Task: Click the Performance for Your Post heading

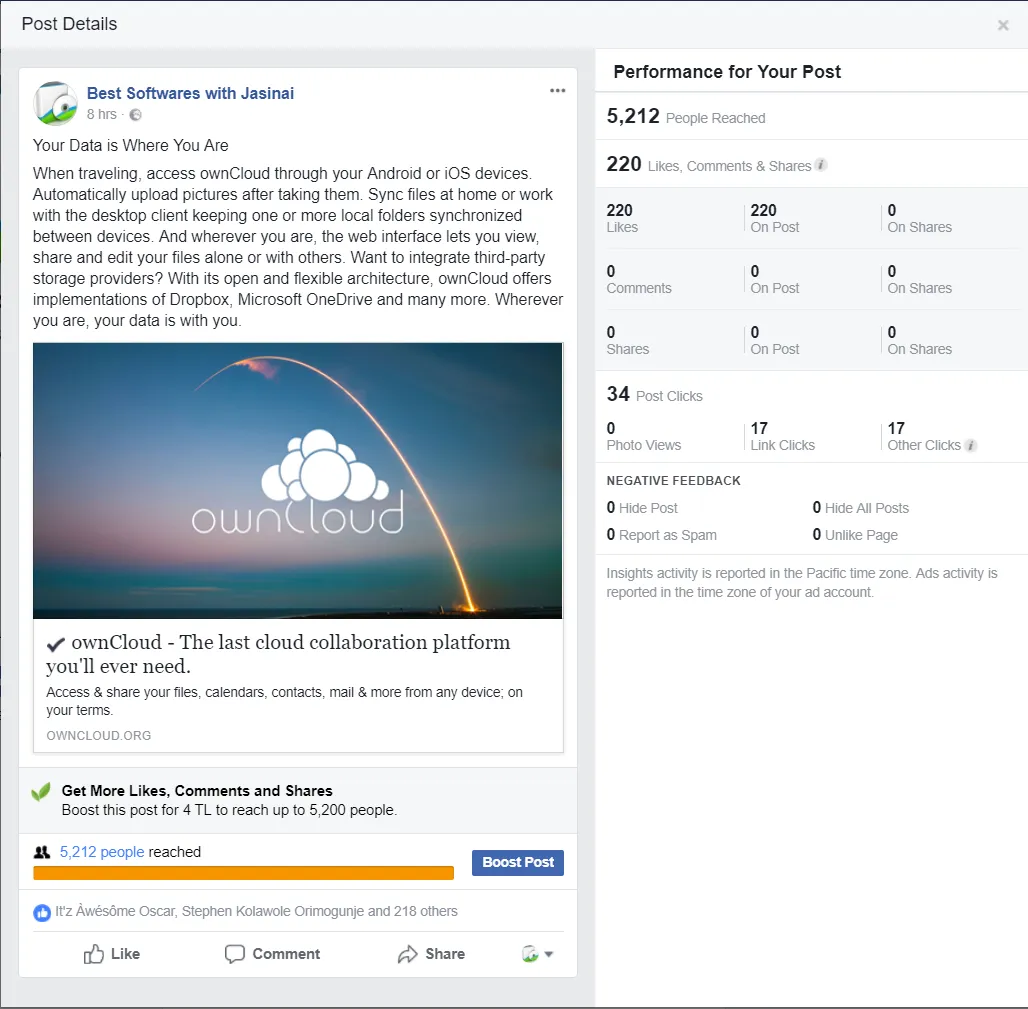Action: pyautogui.click(x=726, y=71)
